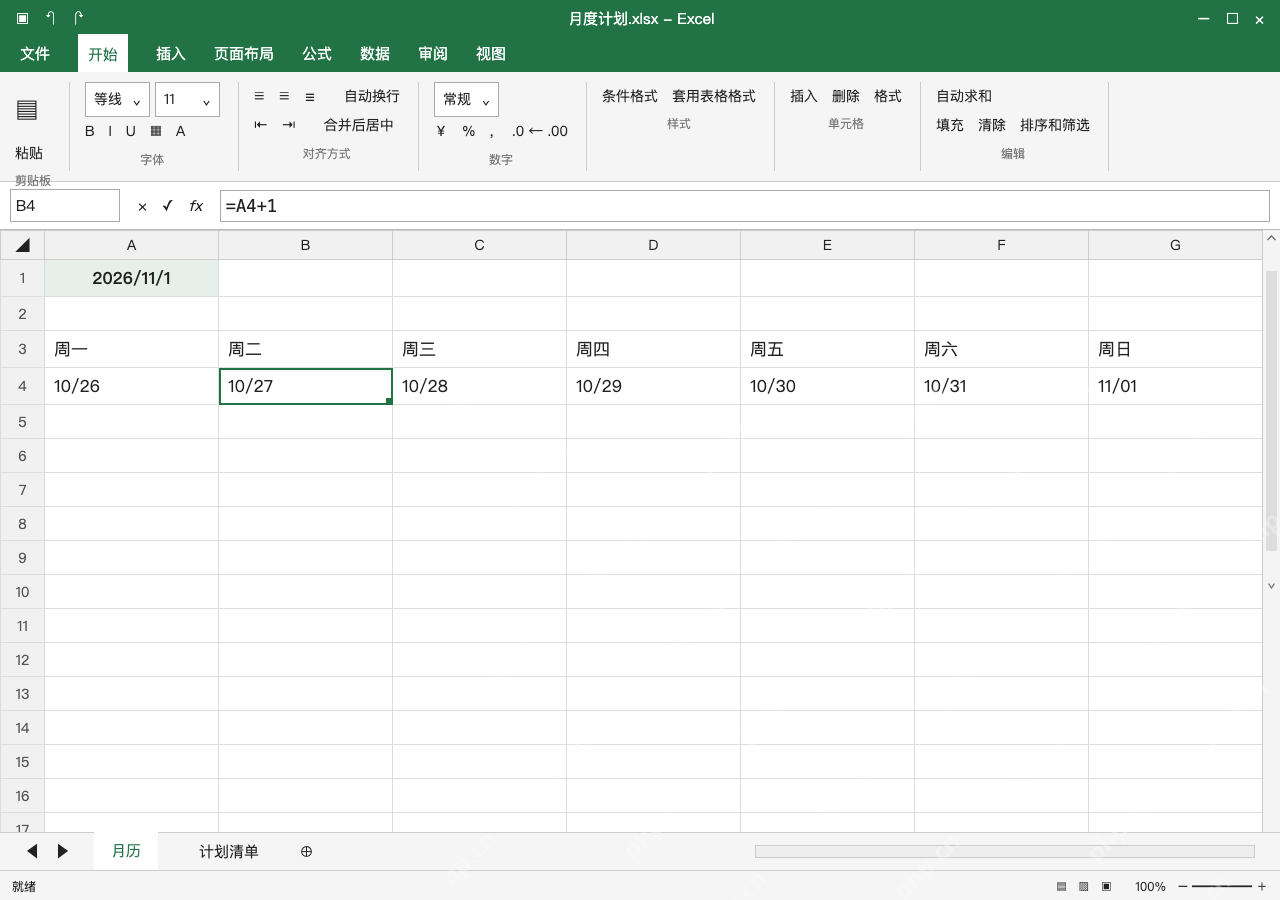This screenshot has width=1280, height=900.
Task: Click the select-all corner triangle
Action: tap(22, 245)
